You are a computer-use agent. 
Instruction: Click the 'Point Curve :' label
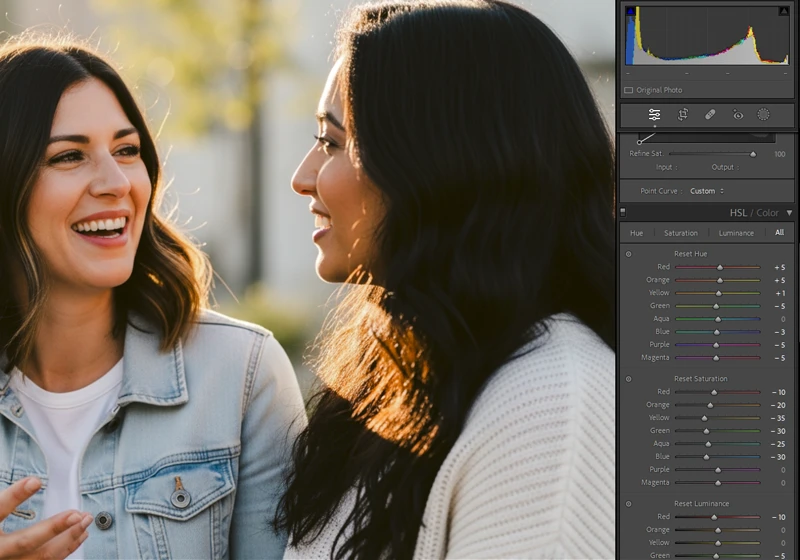pyautogui.click(x=661, y=191)
